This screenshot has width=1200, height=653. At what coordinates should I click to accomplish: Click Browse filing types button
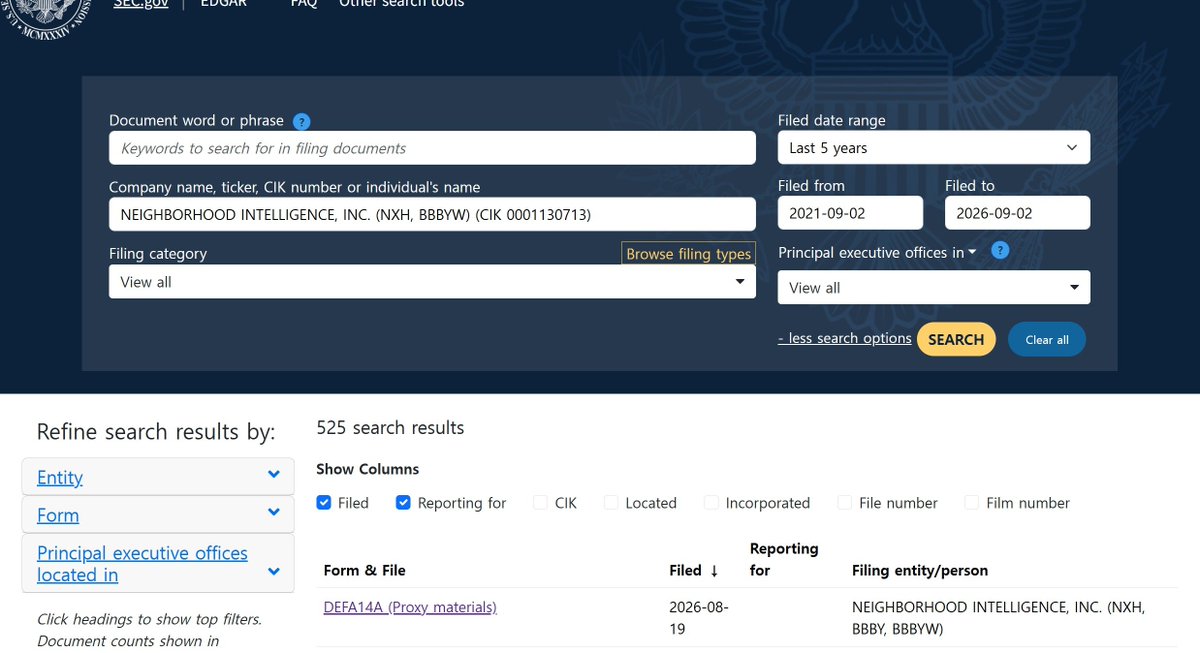688,254
